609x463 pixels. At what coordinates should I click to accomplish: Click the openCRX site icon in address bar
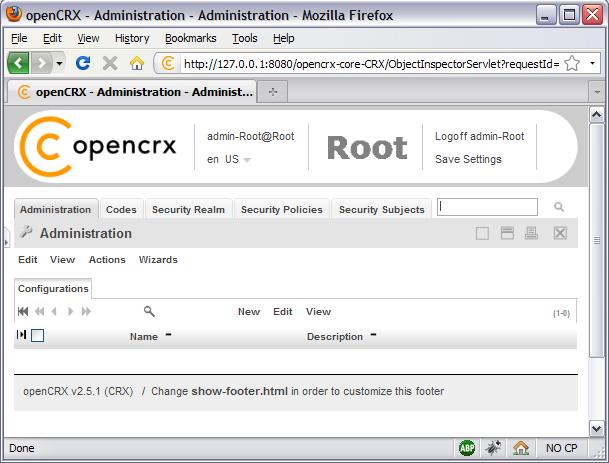(x=168, y=63)
